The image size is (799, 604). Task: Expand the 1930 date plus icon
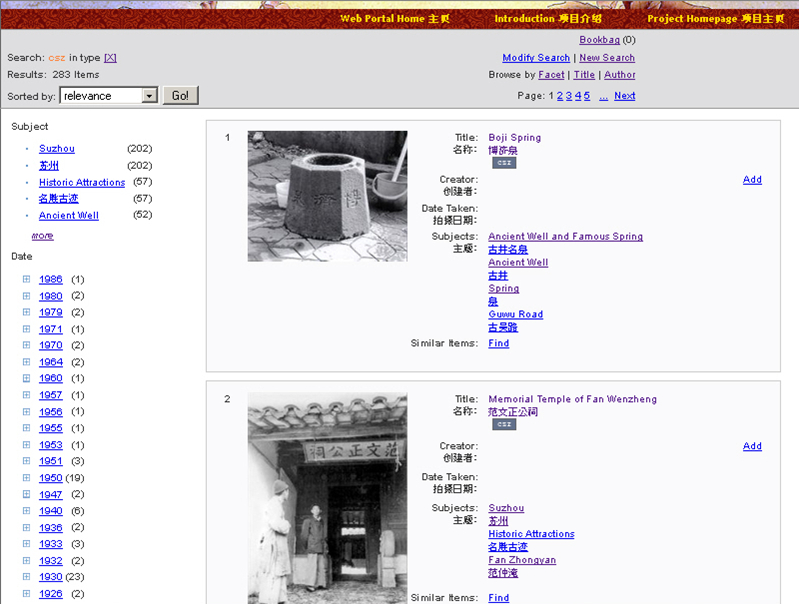26,577
